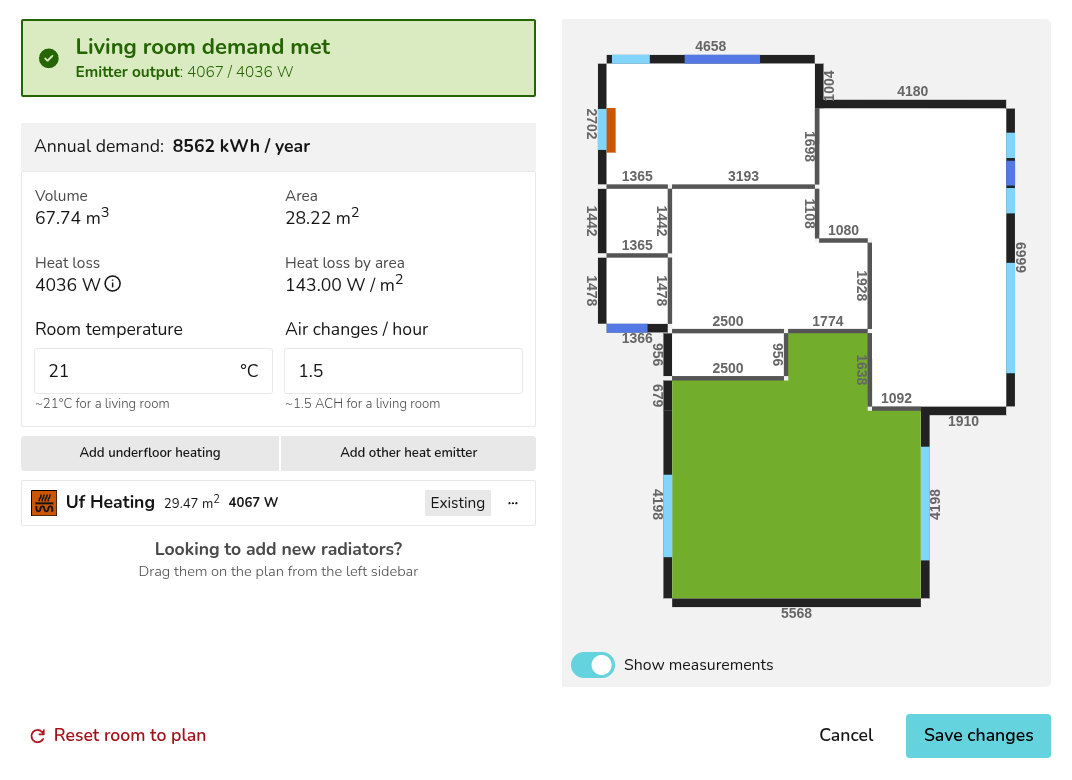Click the heat loss info icon
The image size is (1072, 780).
(x=113, y=284)
